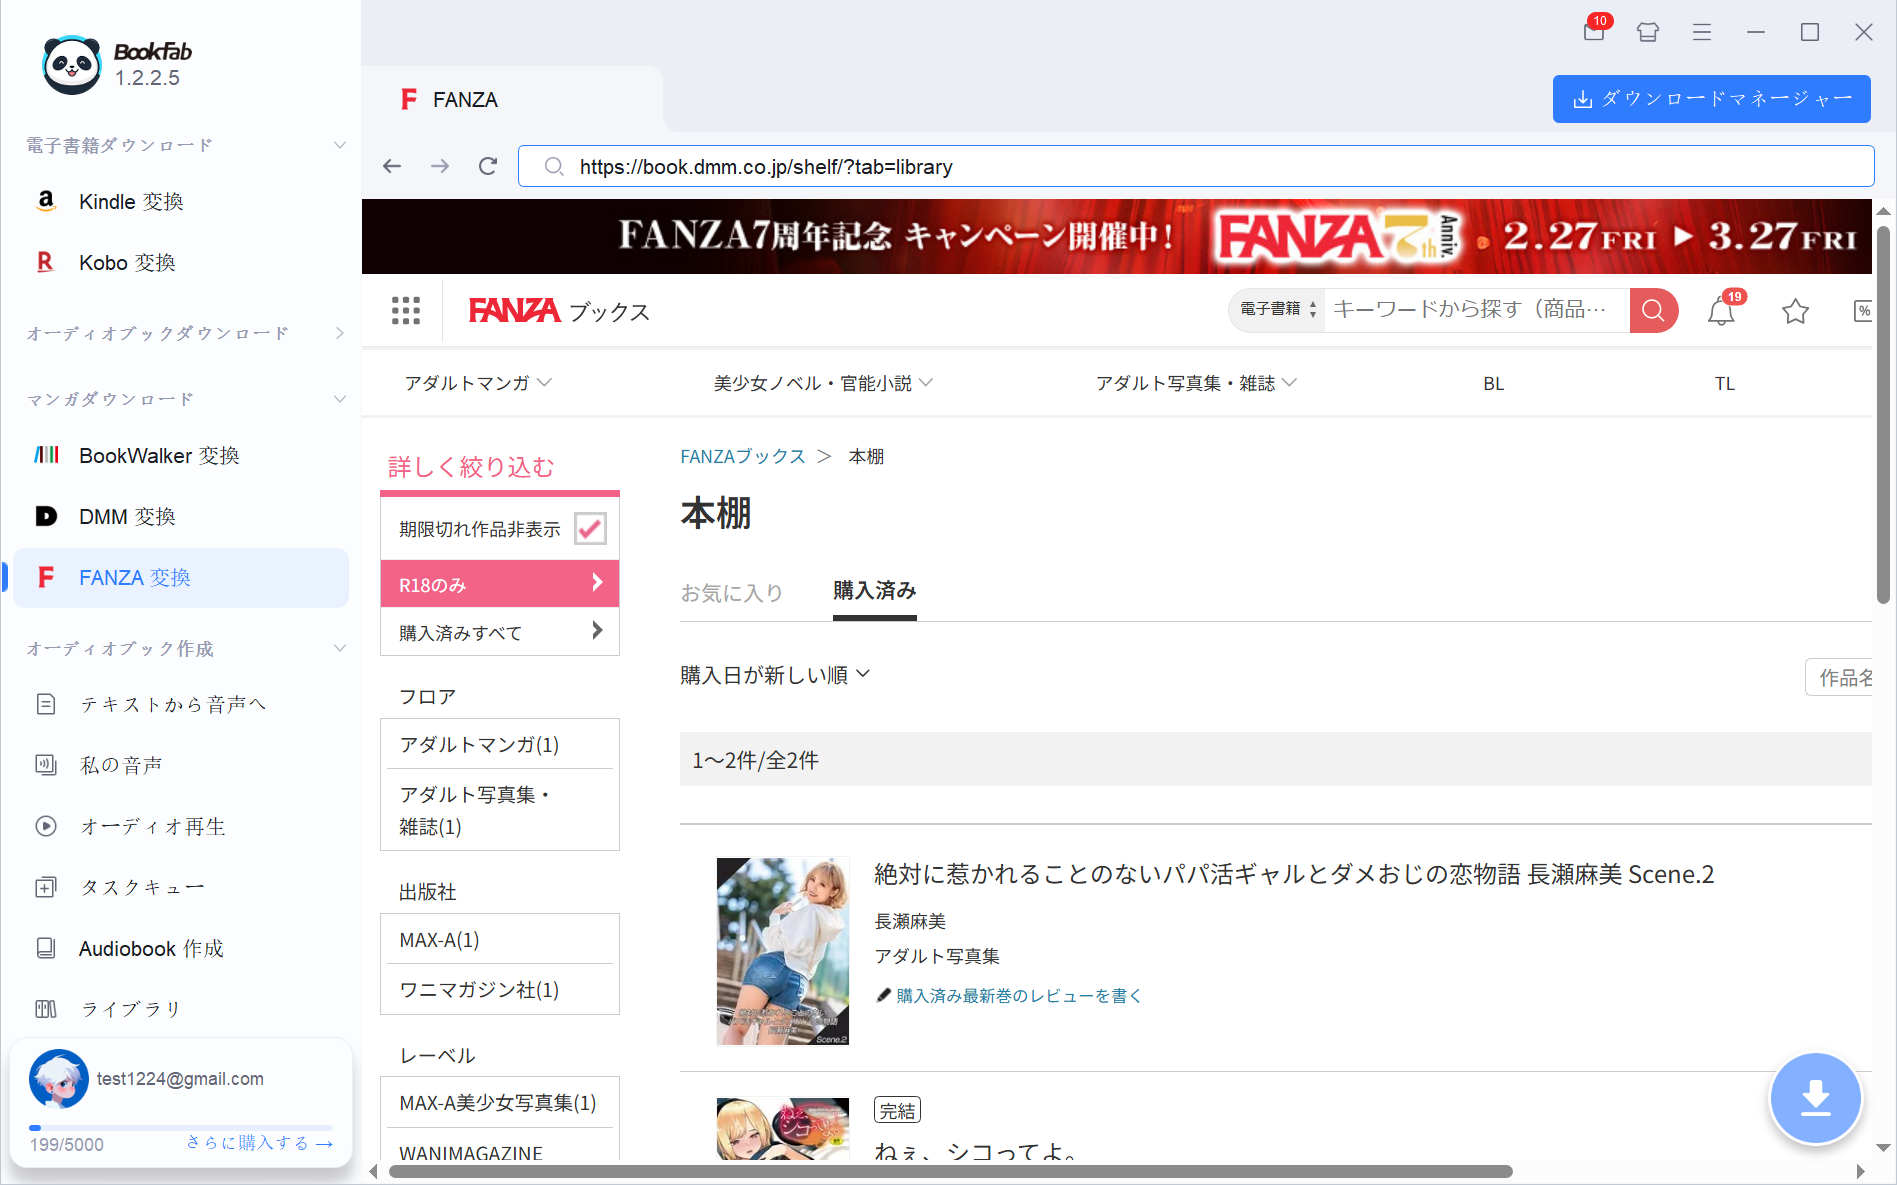Open FANZA notifications bell
1897x1185 pixels.
click(x=1720, y=311)
